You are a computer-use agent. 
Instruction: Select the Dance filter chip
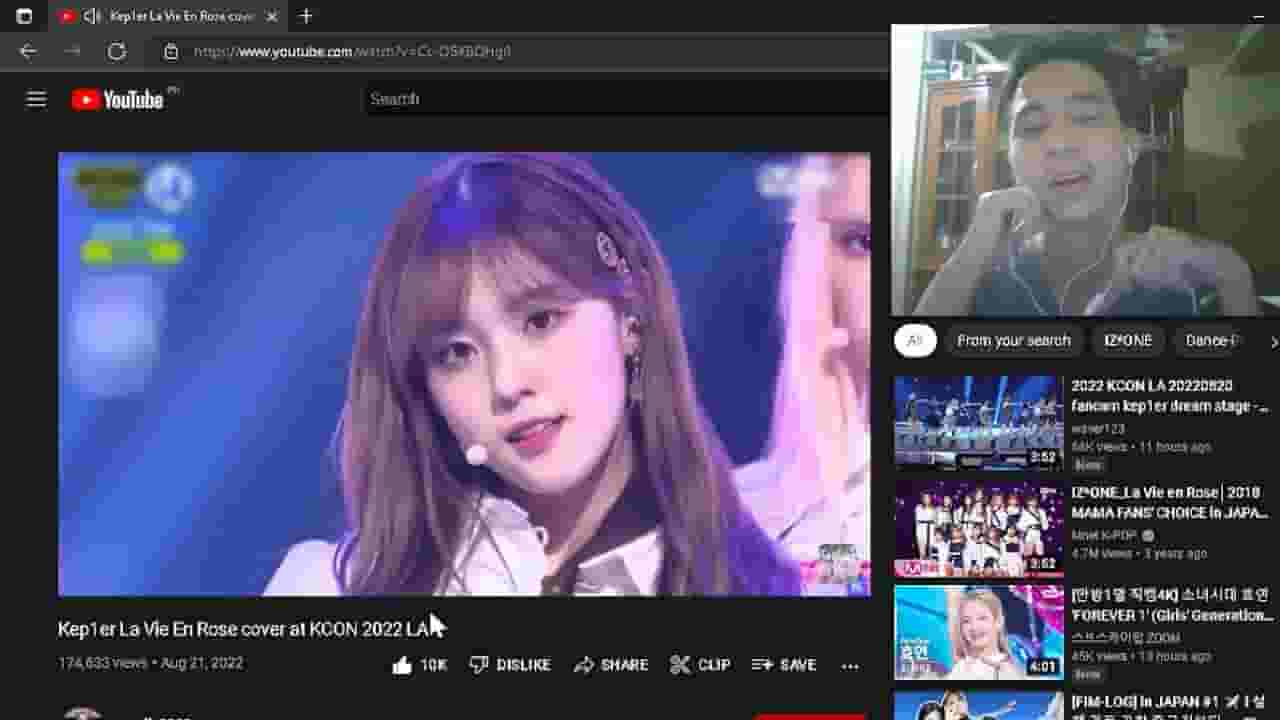click(x=1211, y=341)
